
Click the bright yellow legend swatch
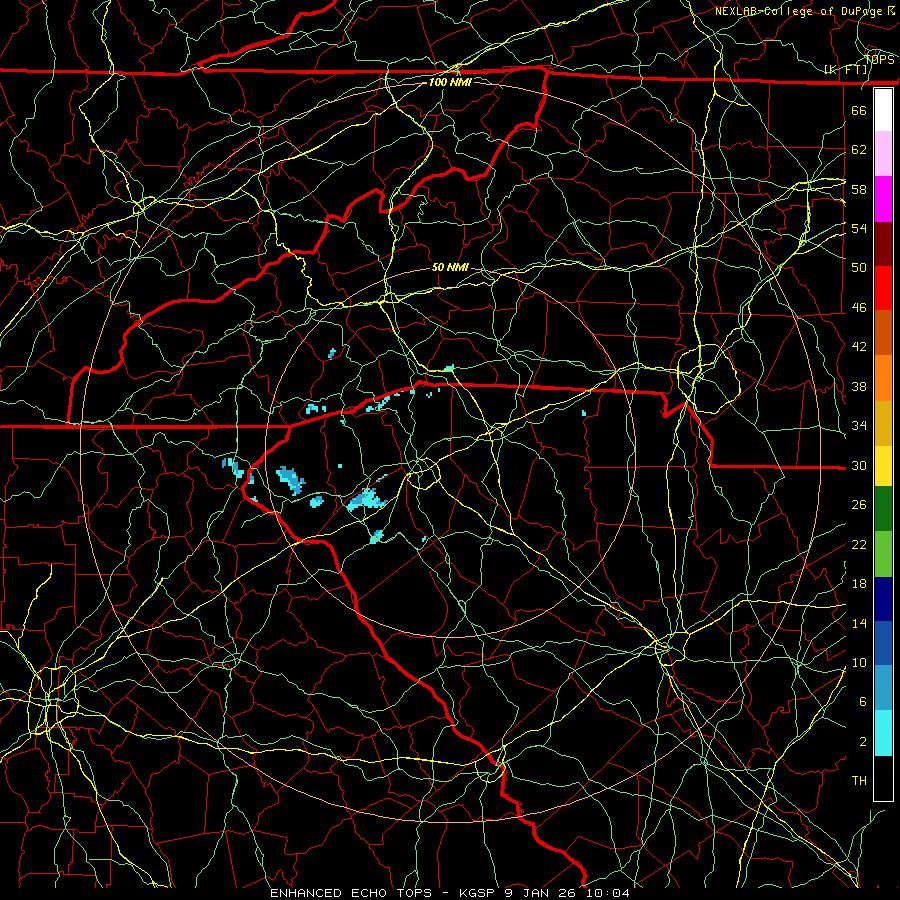883,466
